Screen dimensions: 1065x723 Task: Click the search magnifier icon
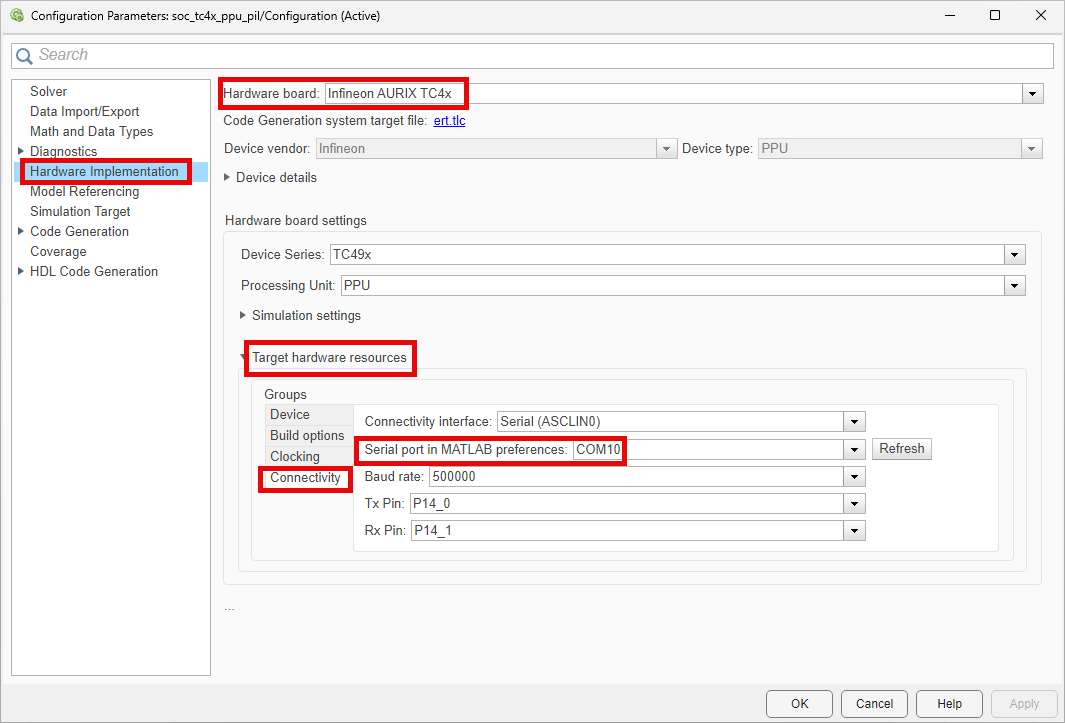point(24,55)
